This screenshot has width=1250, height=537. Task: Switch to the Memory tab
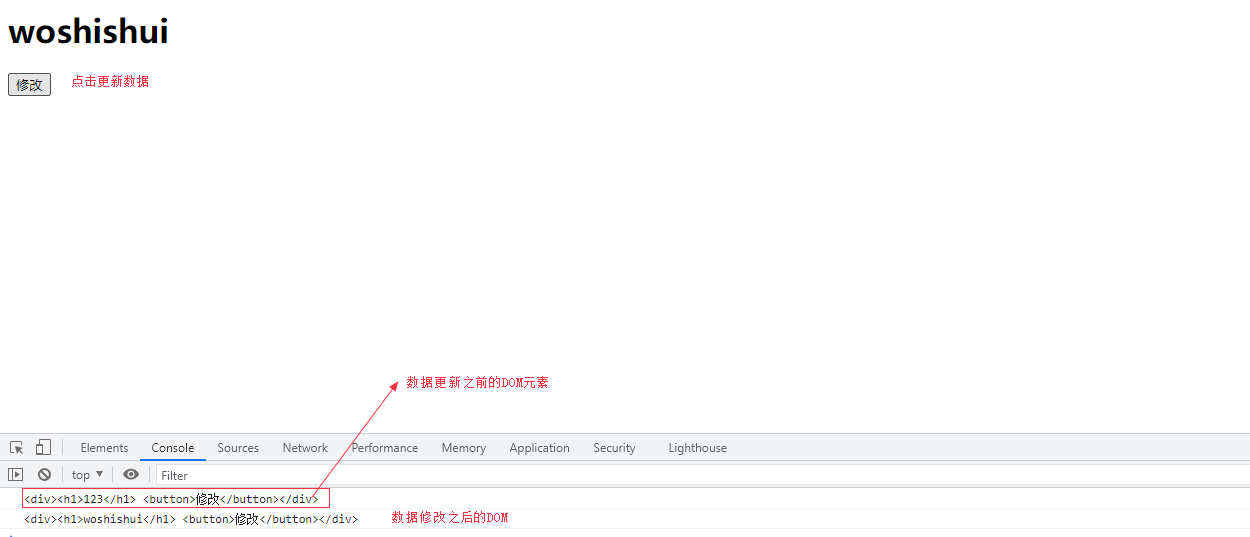tap(464, 448)
